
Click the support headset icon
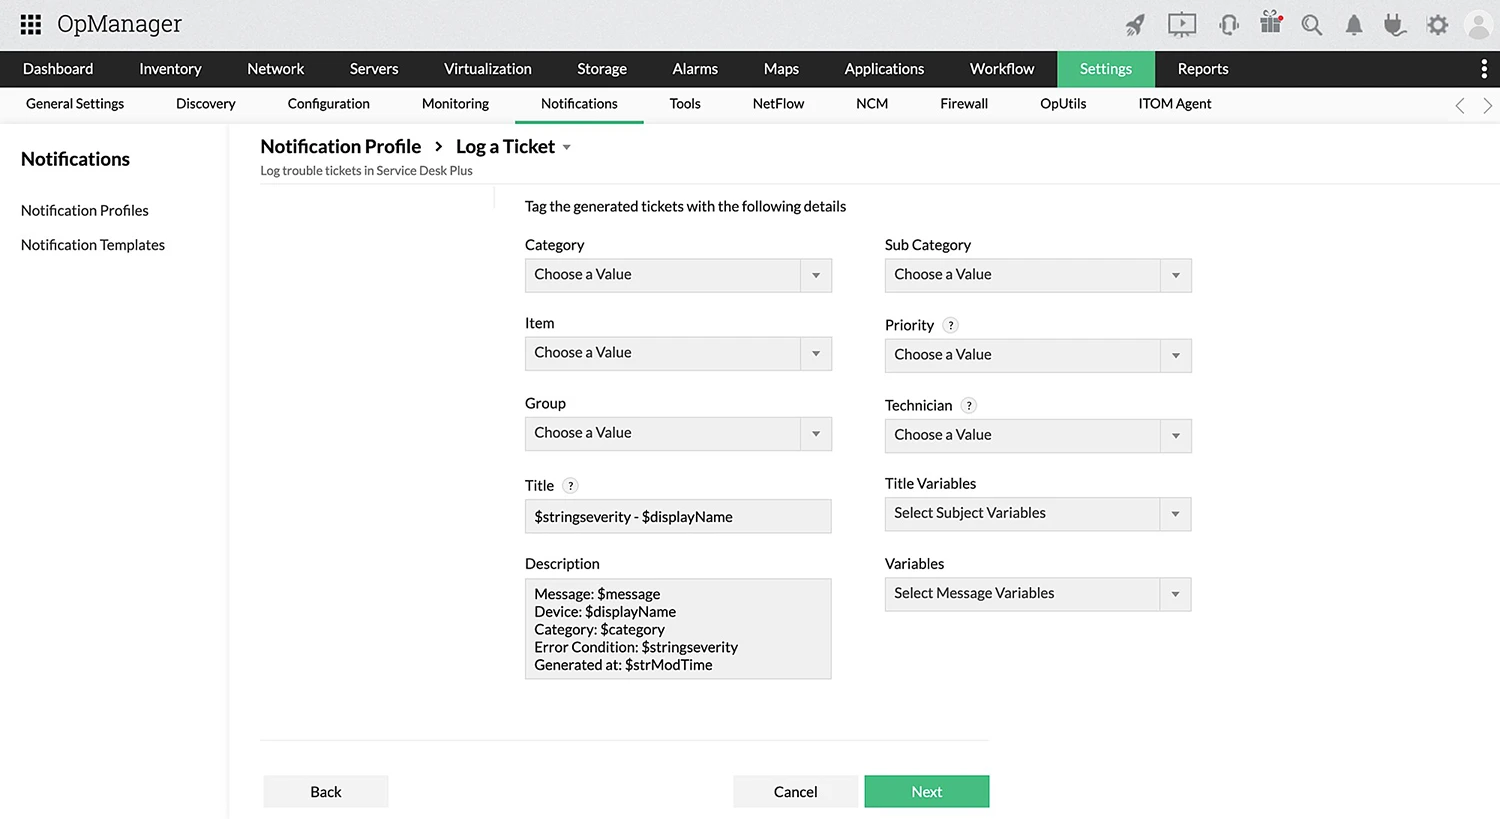[1228, 24]
